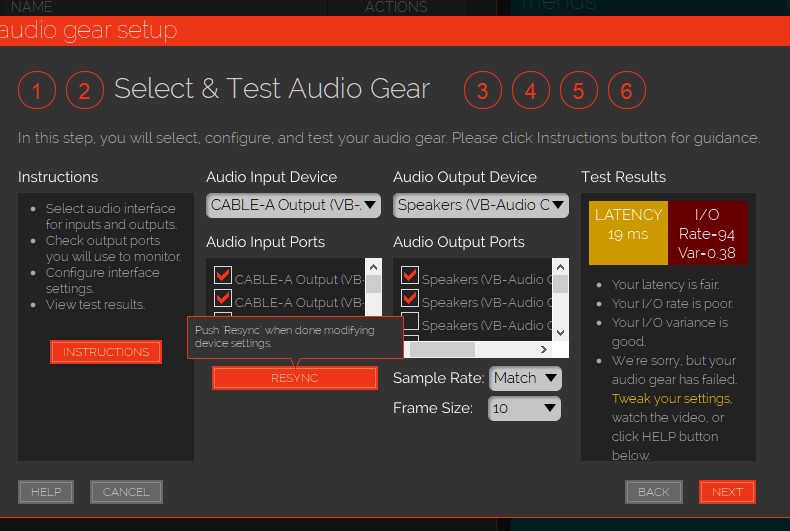Open the HELP button

[x=46, y=492]
